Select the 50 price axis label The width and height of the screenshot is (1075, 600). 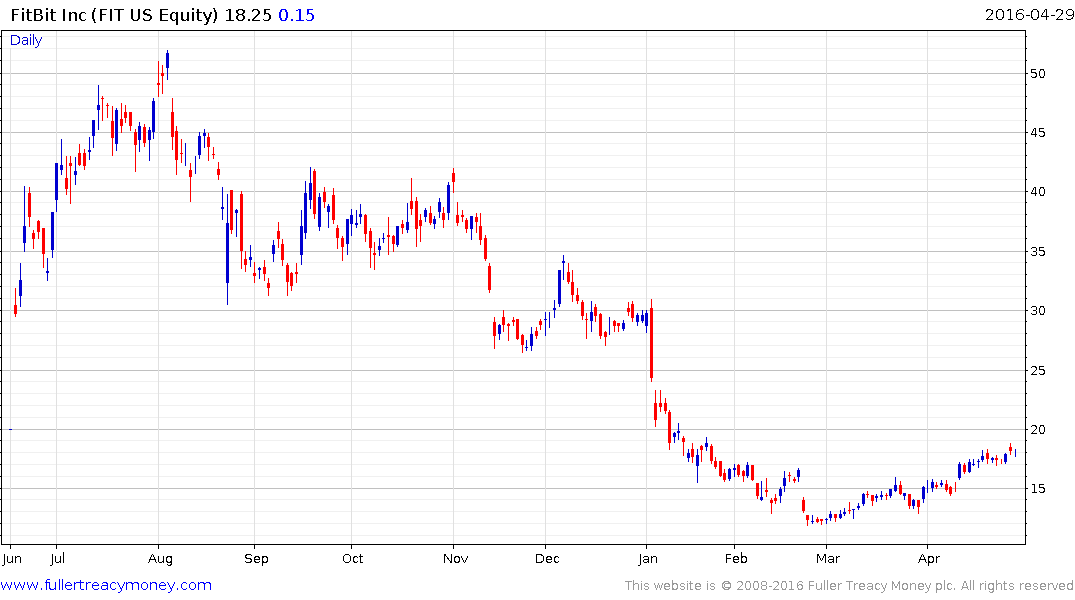pyautogui.click(x=1038, y=73)
